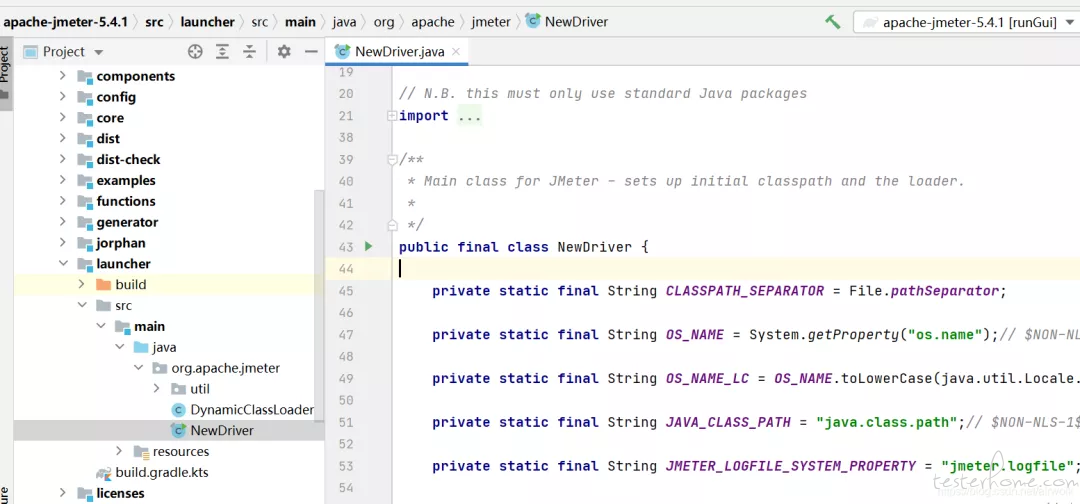Viewport: 1080px width, 504px height.
Task: Expand the config folder
Action: (x=63, y=97)
